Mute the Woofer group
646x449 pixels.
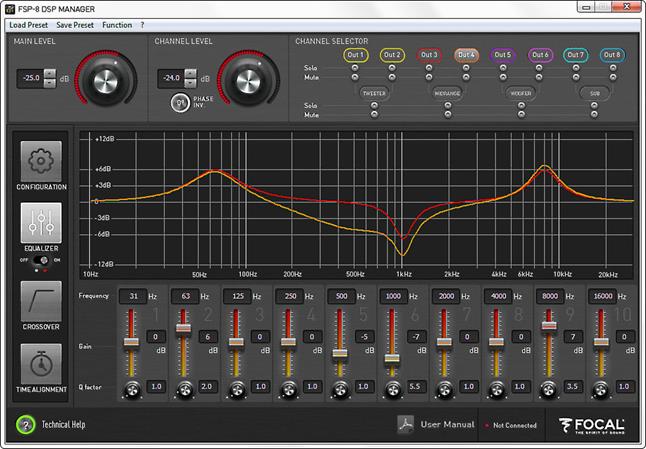click(522, 115)
